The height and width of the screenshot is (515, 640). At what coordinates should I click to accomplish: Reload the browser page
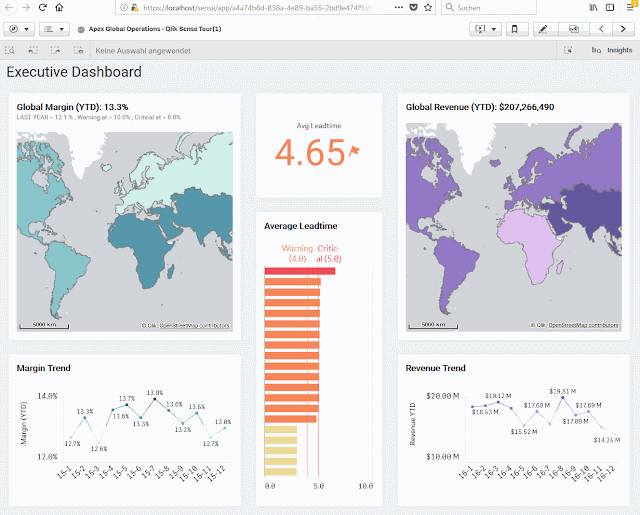[x=42, y=7]
